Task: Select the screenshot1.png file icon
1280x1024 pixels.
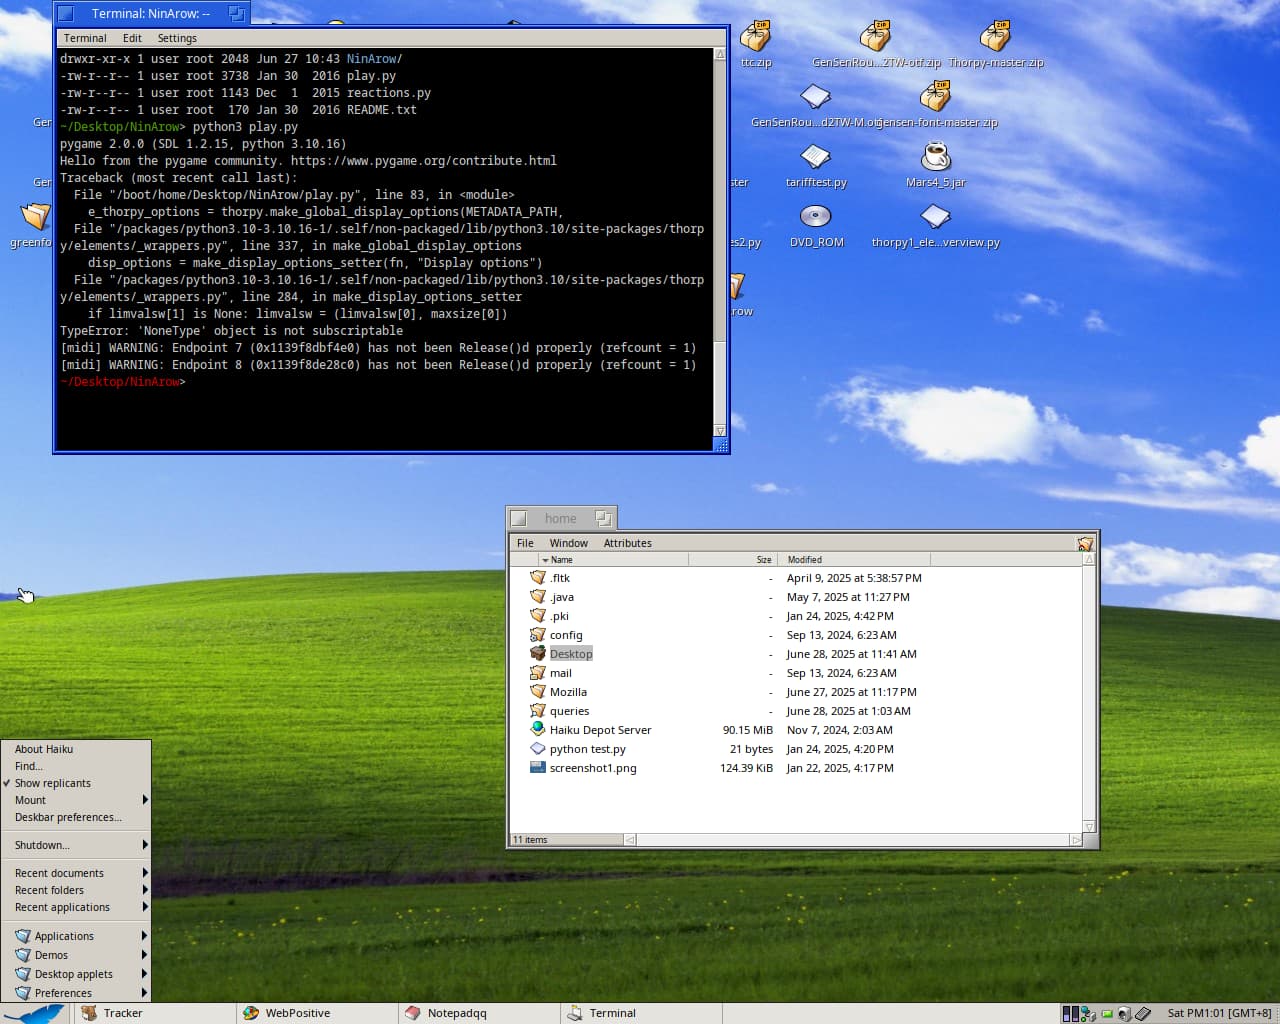Action: [538, 768]
